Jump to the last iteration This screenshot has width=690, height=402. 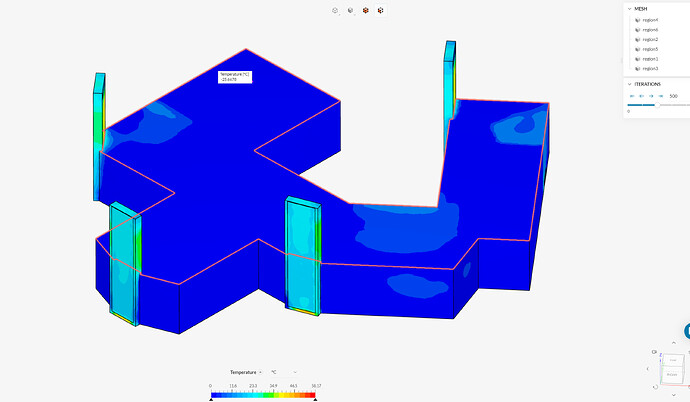pyautogui.click(x=661, y=96)
